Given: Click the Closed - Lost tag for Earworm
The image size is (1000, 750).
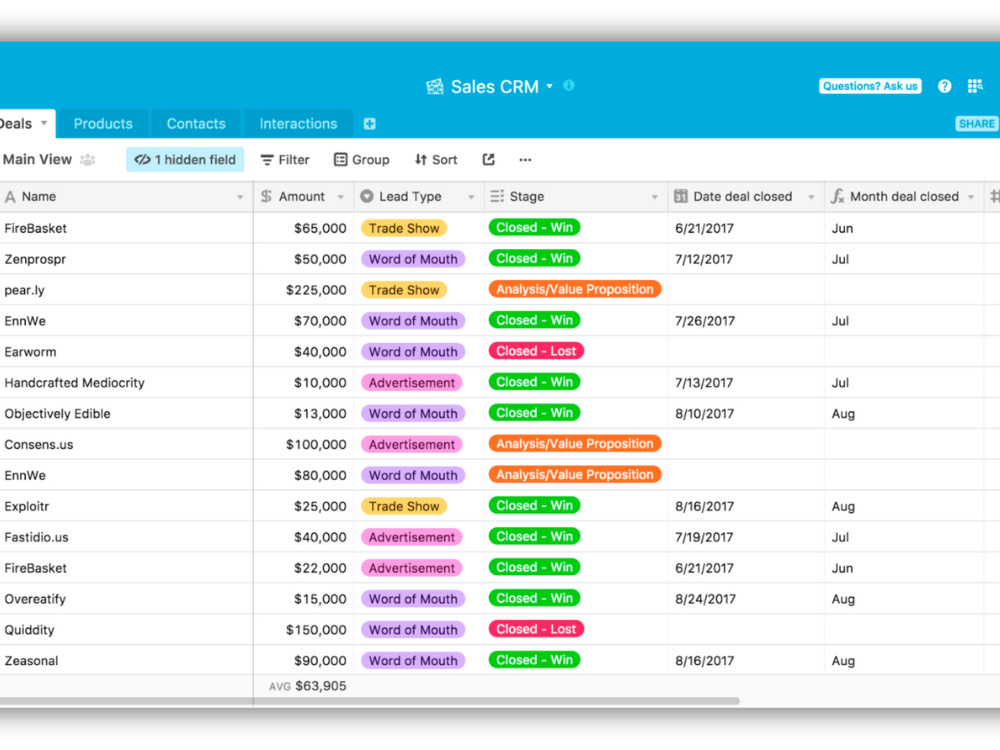Looking at the screenshot, I should click(536, 351).
